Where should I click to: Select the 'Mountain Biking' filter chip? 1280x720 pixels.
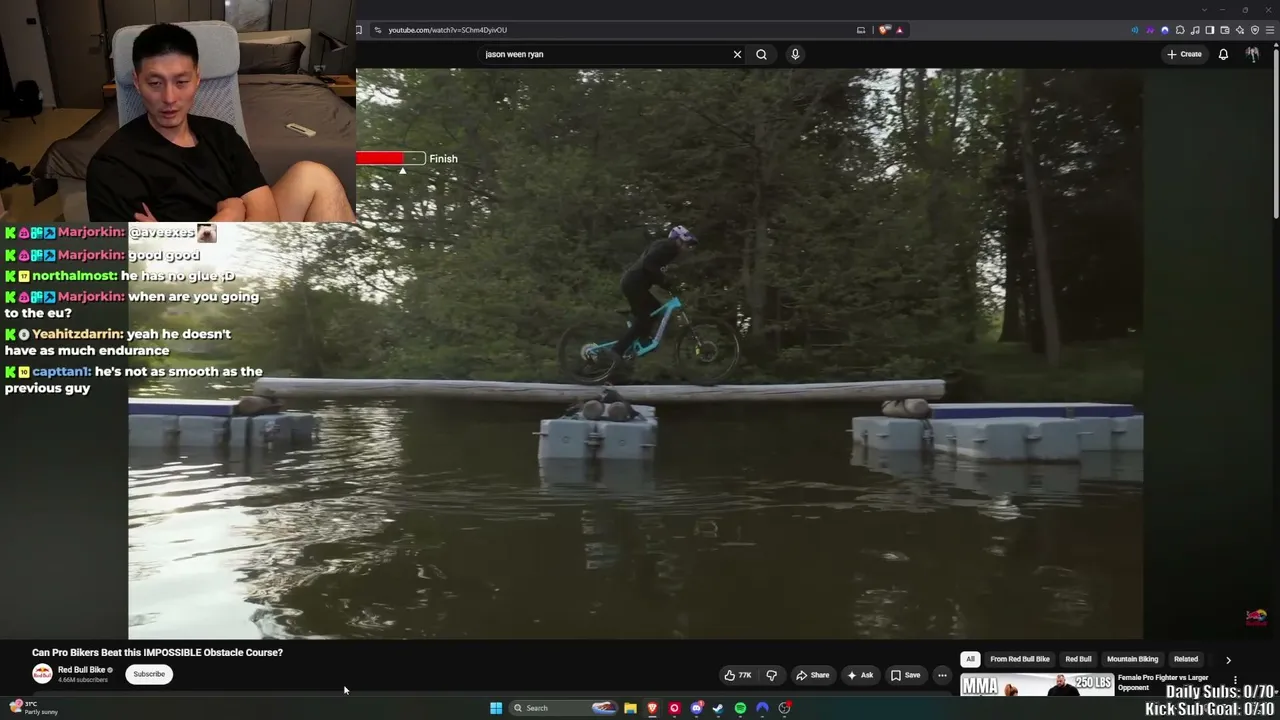coord(1132,659)
